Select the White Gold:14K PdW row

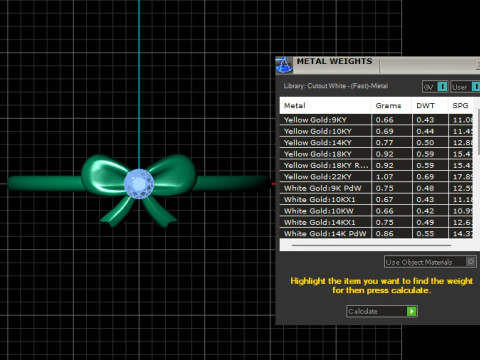point(376,233)
